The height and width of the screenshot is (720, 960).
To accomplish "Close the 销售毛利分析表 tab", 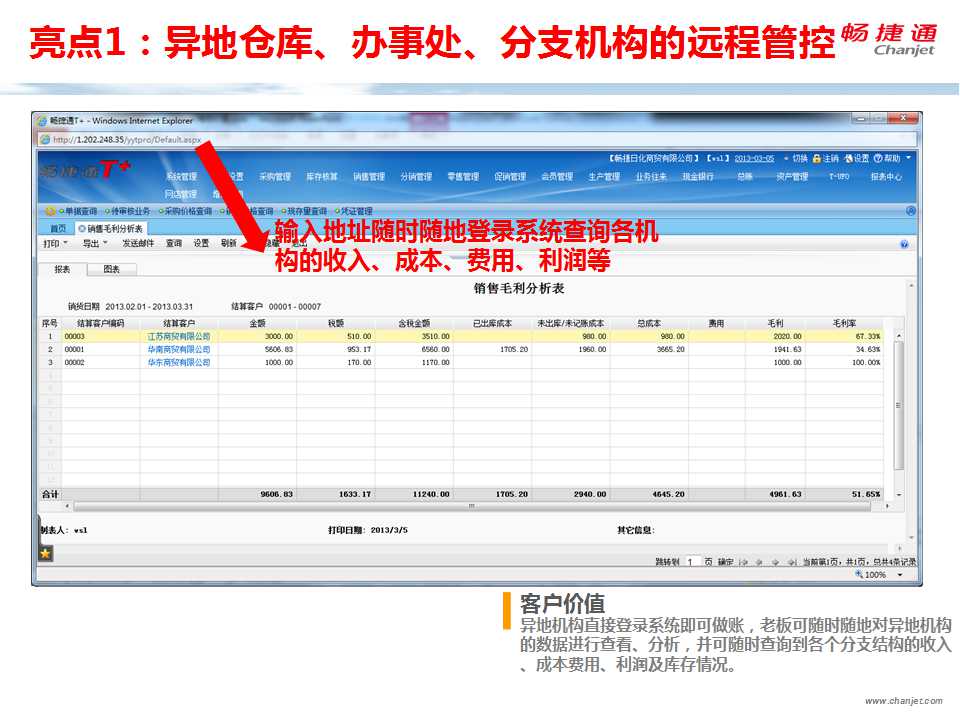I will point(82,229).
